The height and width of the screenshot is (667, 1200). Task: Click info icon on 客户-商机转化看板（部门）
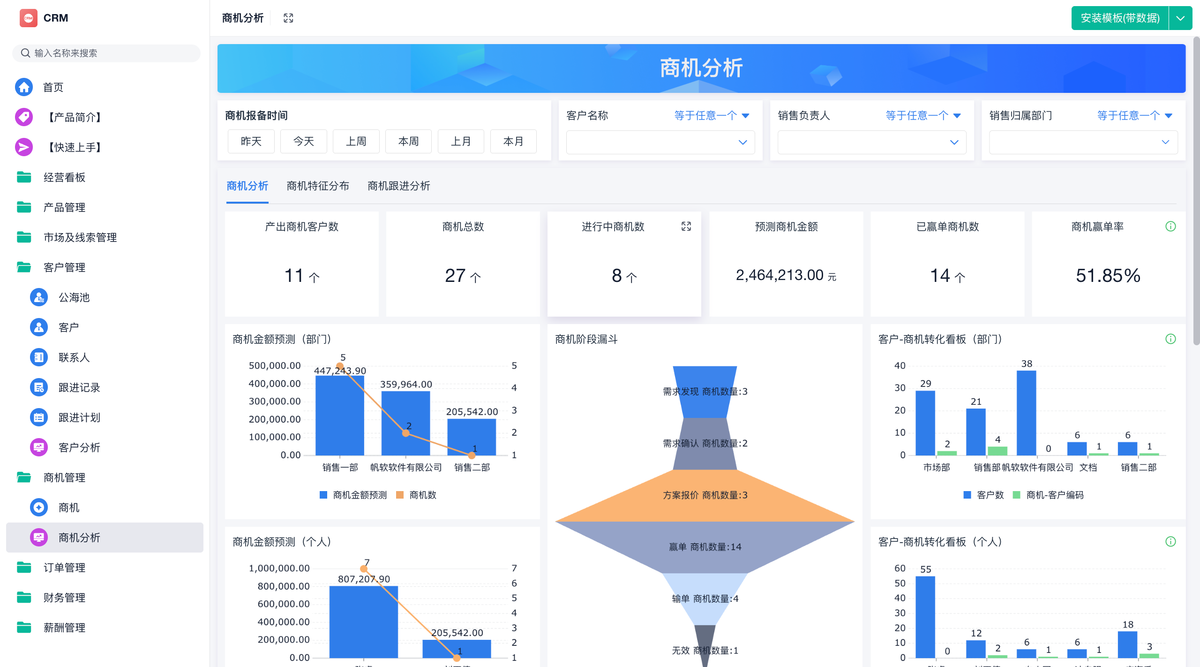tap(1171, 339)
